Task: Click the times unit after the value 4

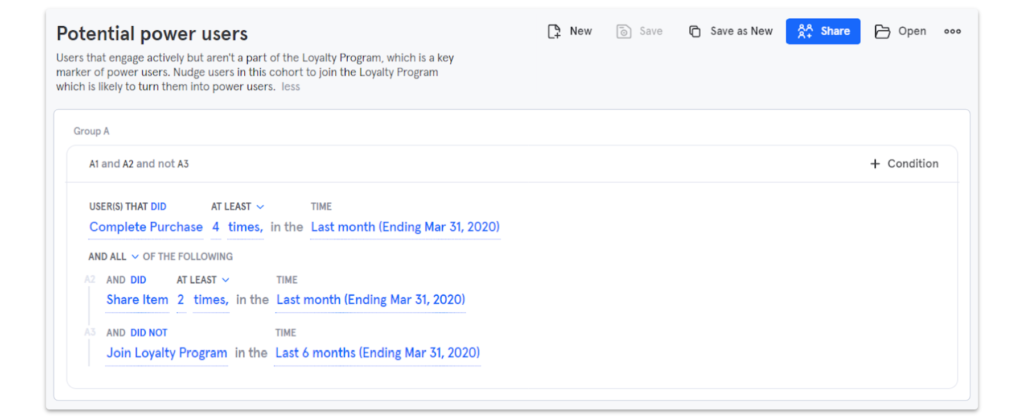Action: click(x=246, y=227)
